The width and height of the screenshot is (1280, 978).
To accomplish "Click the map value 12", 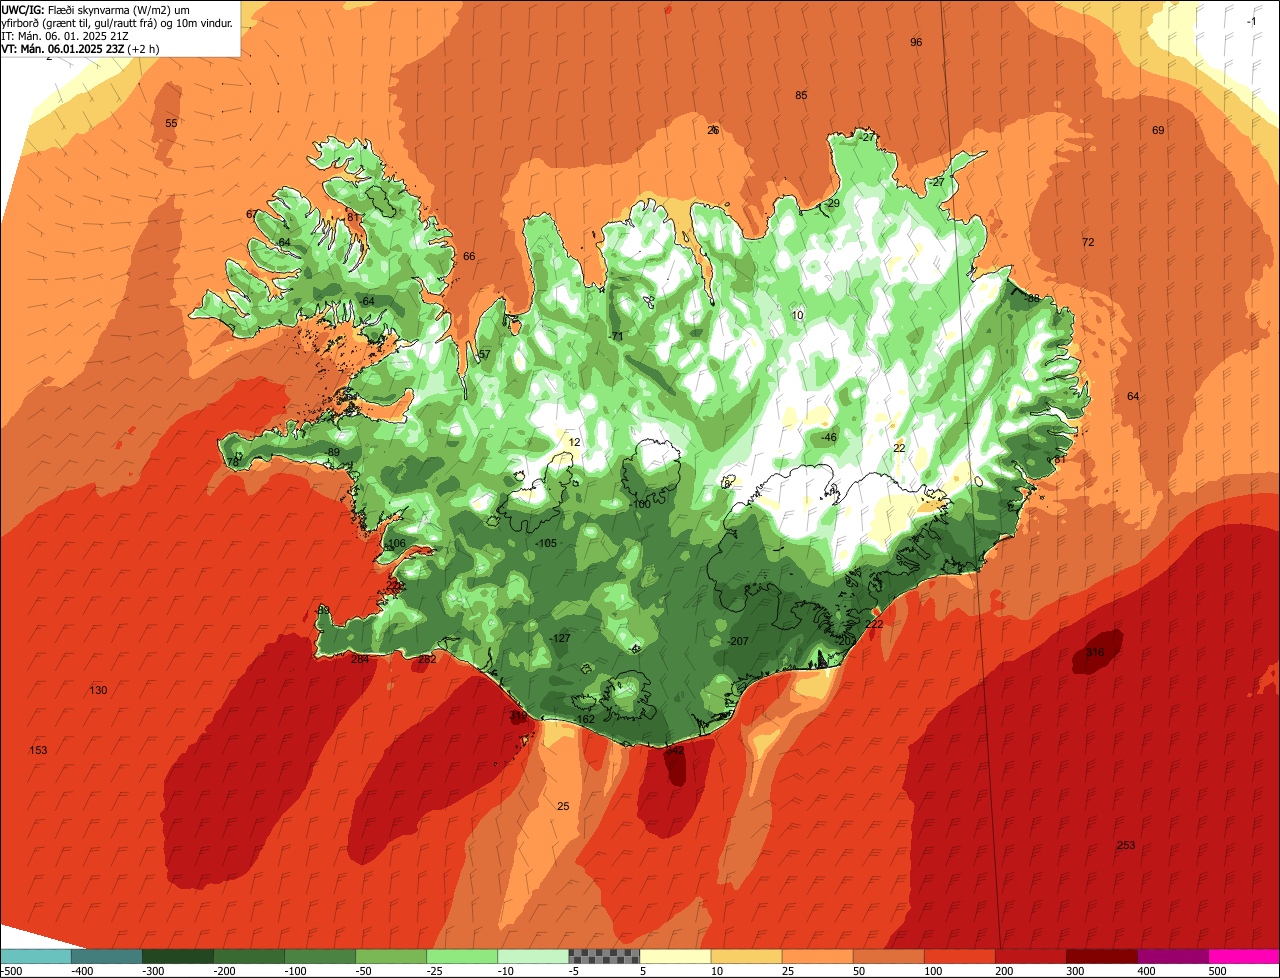I will click(x=574, y=442).
